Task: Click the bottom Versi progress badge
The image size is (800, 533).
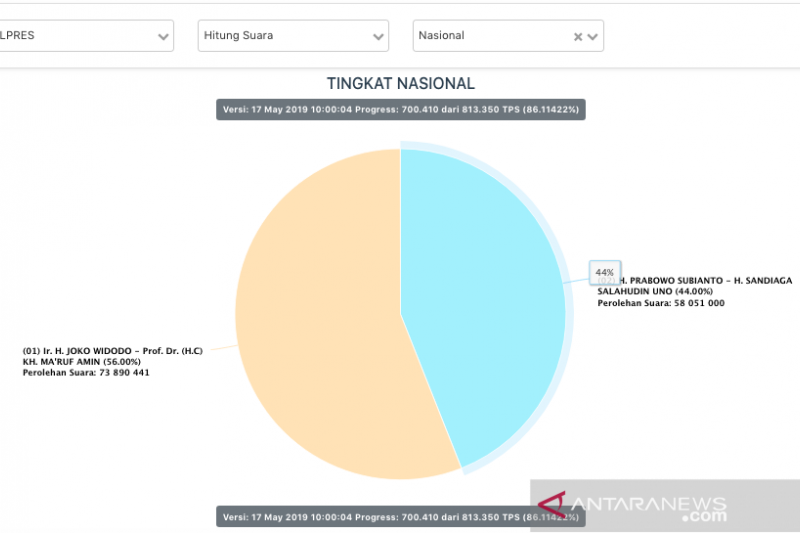Action: pos(401,517)
